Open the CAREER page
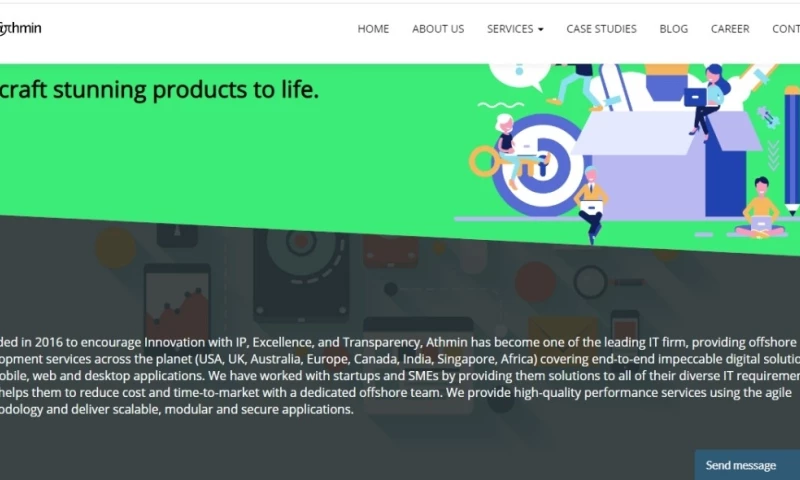Screen dimensions: 800x480 coord(730,29)
